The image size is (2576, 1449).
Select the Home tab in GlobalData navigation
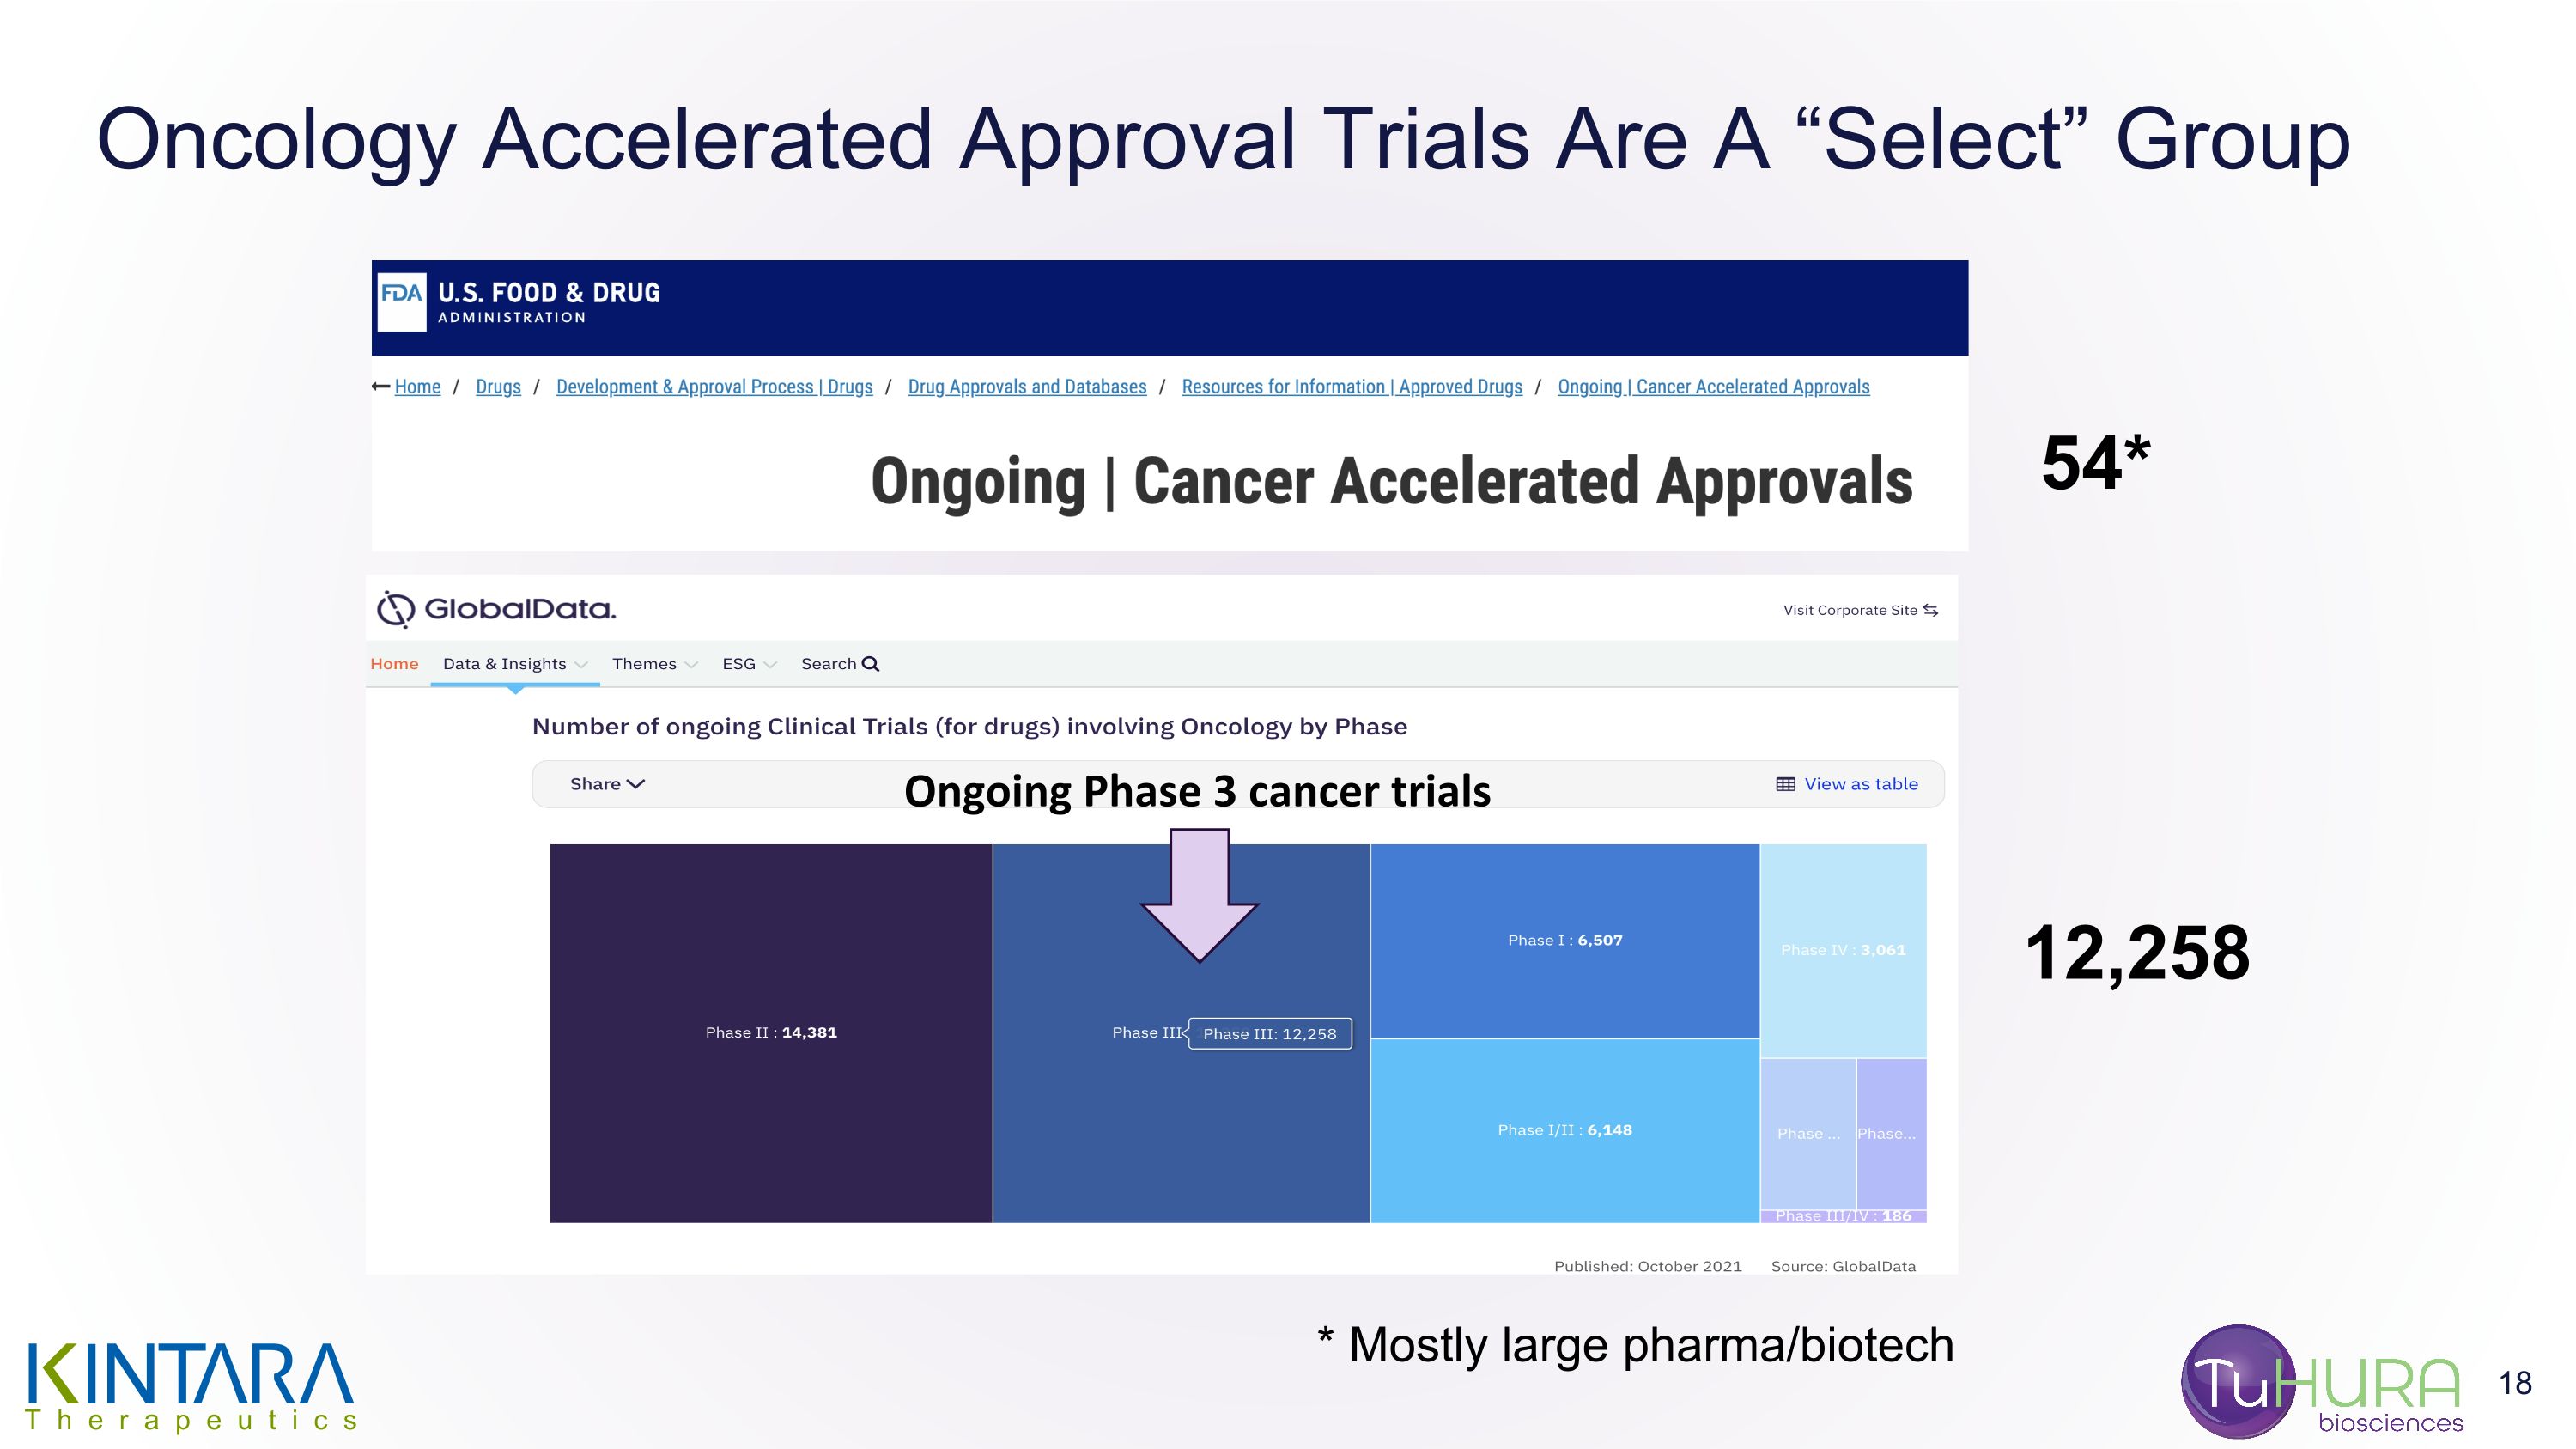pos(394,664)
